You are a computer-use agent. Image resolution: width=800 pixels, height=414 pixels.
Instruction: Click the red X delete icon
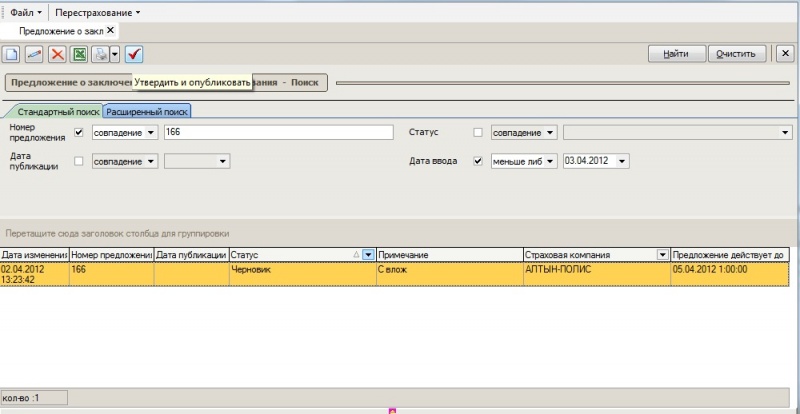coord(57,54)
